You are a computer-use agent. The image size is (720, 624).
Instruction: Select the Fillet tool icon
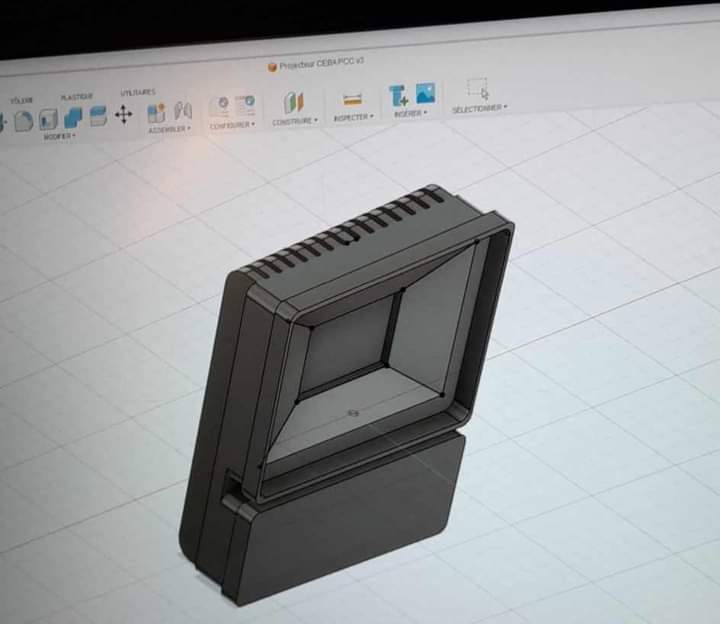pos(24,121)
